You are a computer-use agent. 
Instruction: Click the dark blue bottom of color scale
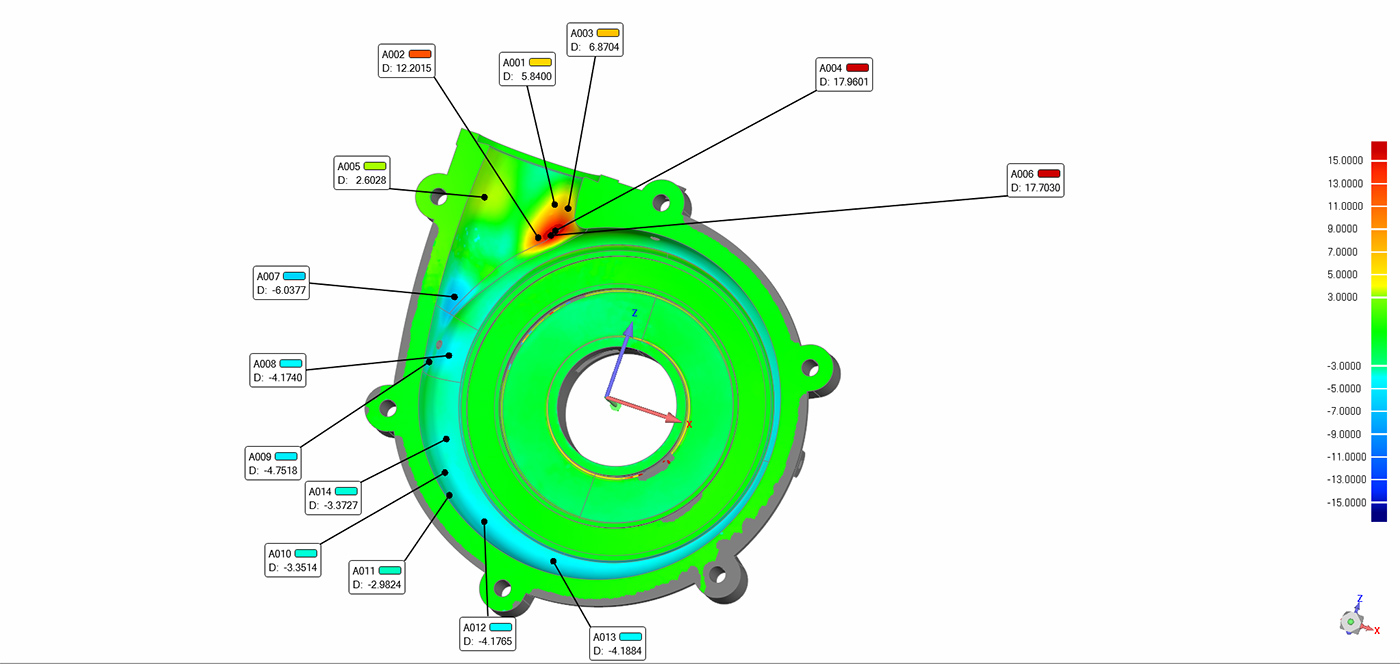click(1379, 513)
